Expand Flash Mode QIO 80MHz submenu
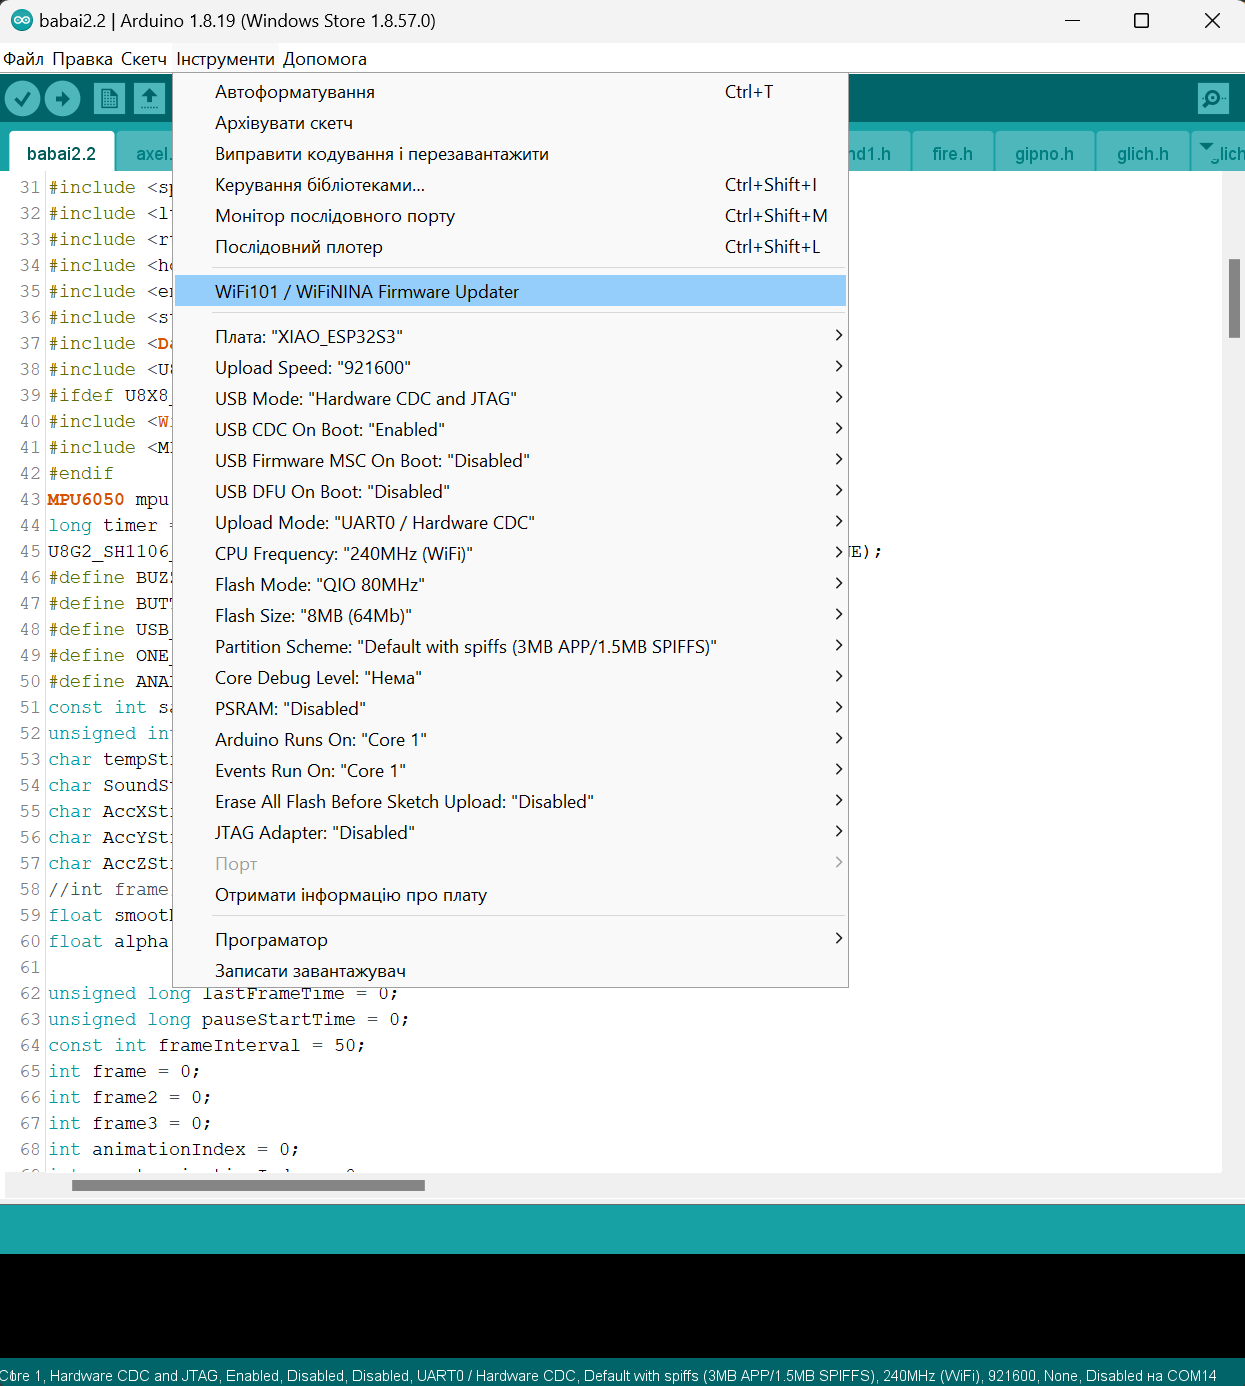This screenshot has width=1245, height=1386. click(x=510, y=585)
